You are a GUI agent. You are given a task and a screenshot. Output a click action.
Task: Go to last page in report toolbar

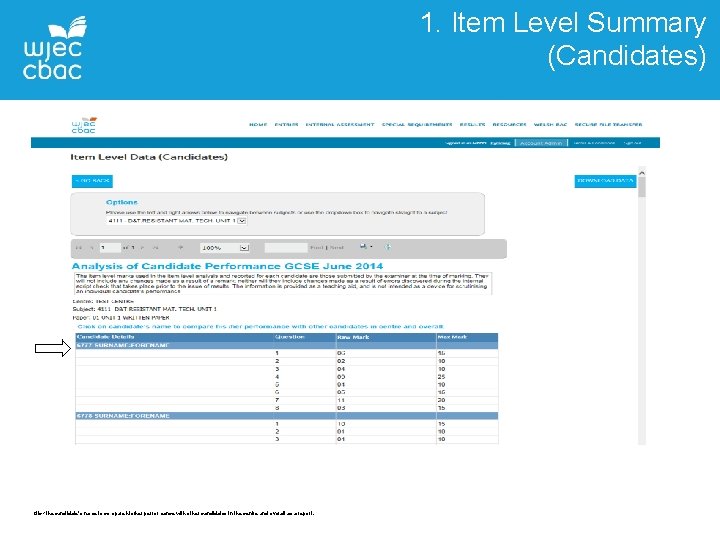(x=155, y=248)
